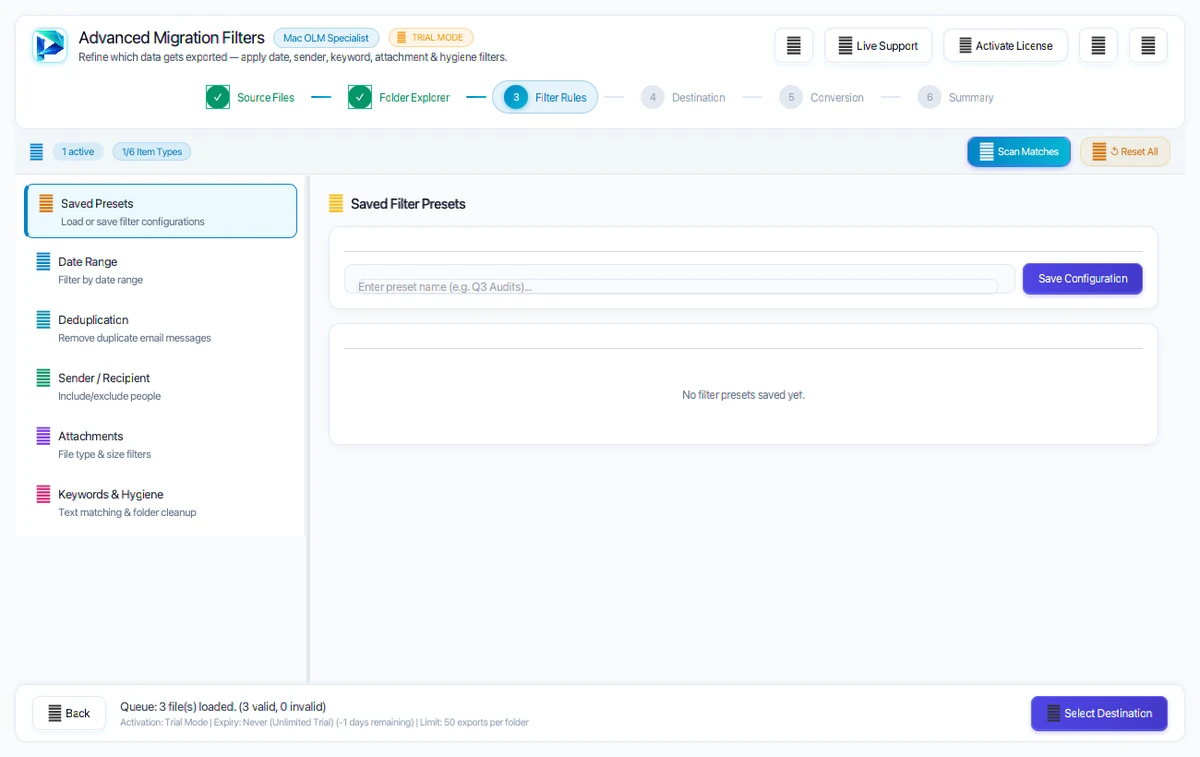Open Live Support

[878, 46]
